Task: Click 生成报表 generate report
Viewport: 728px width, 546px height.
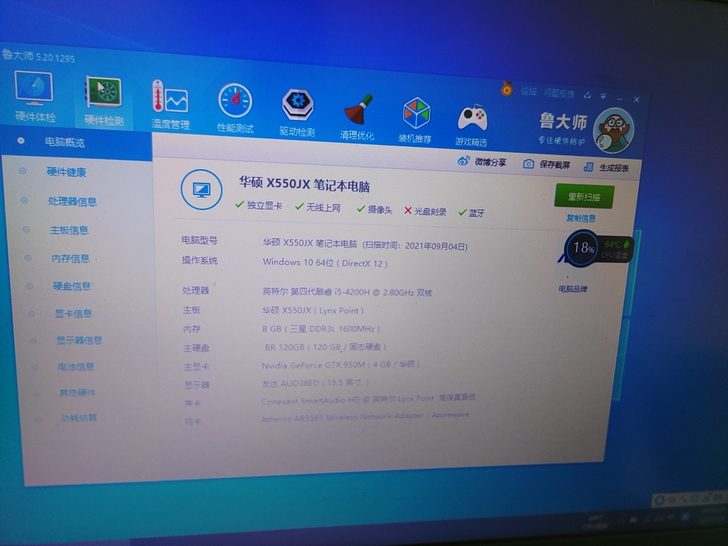Action: click(x=606, y=167)
